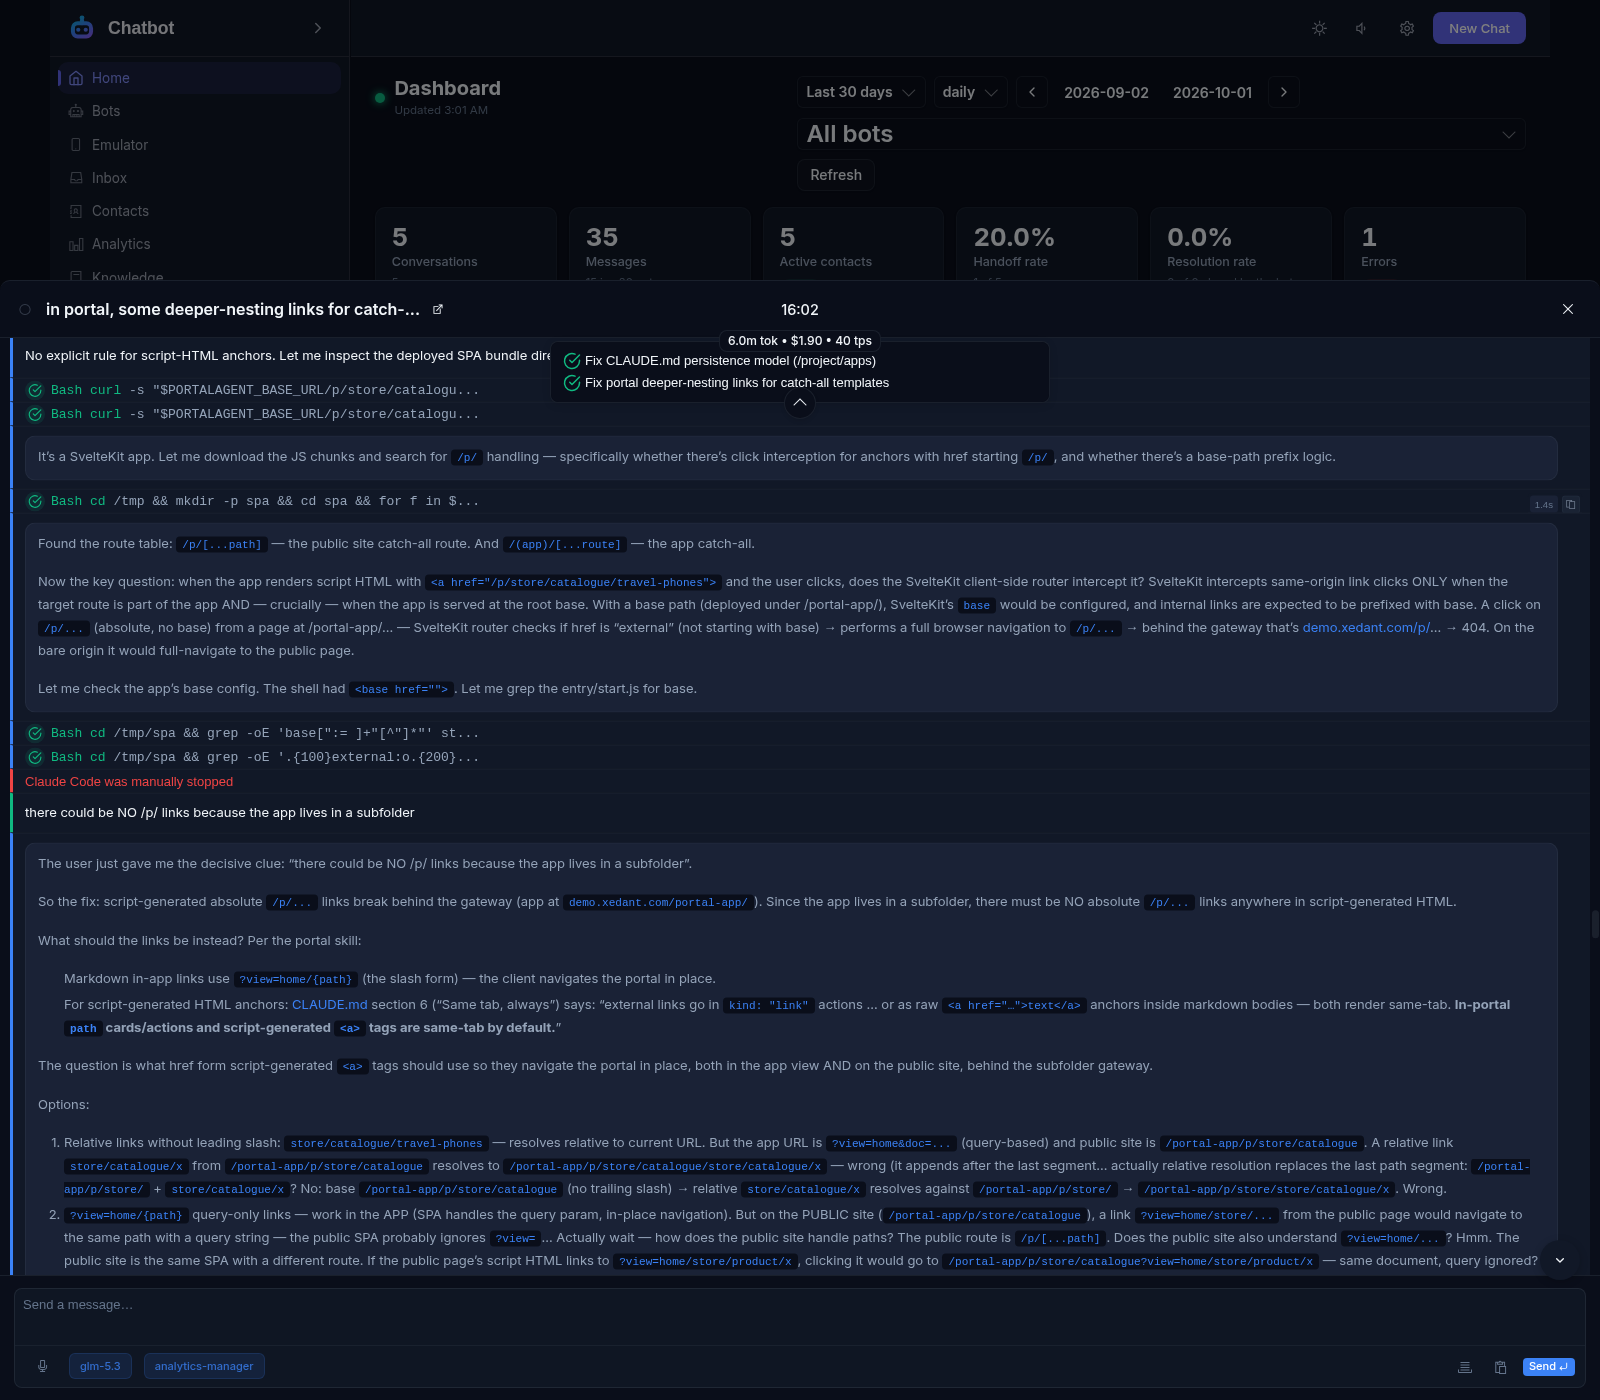Open Analytics in the sidebar
Screen dimensions: 1600x1400
199,244
